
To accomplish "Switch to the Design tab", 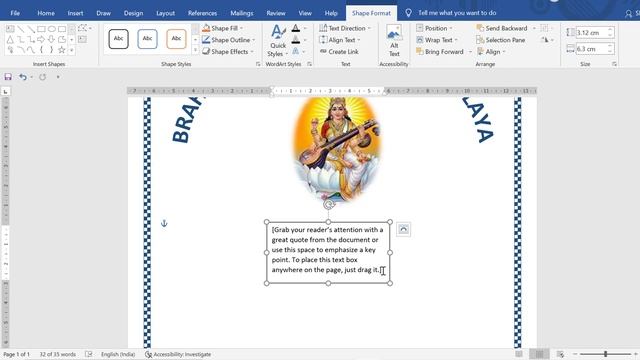I will [133, 13].
